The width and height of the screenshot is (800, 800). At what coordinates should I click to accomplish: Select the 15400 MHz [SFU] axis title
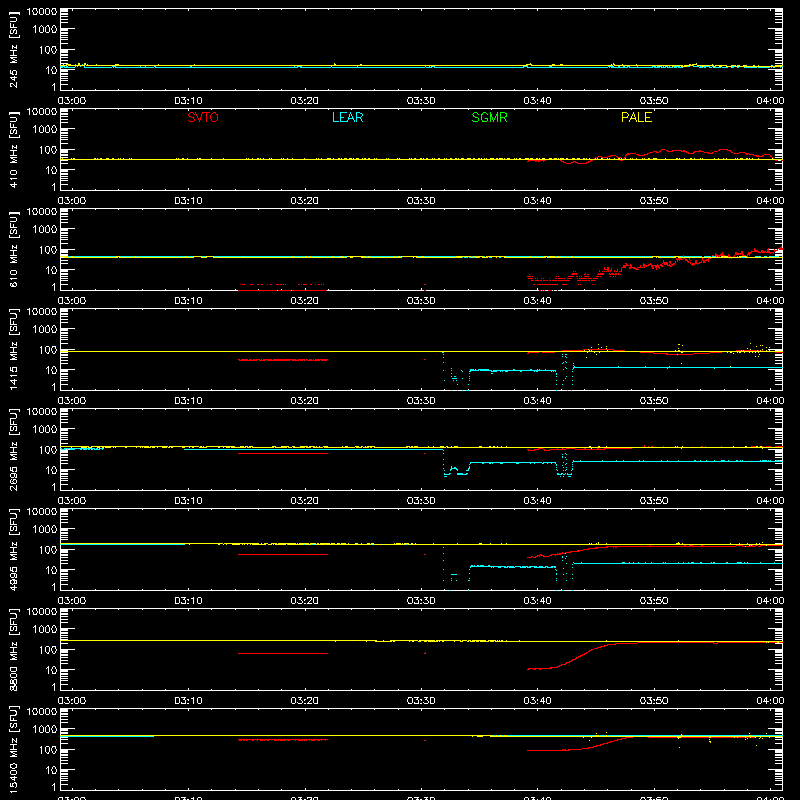click(13, 749)
